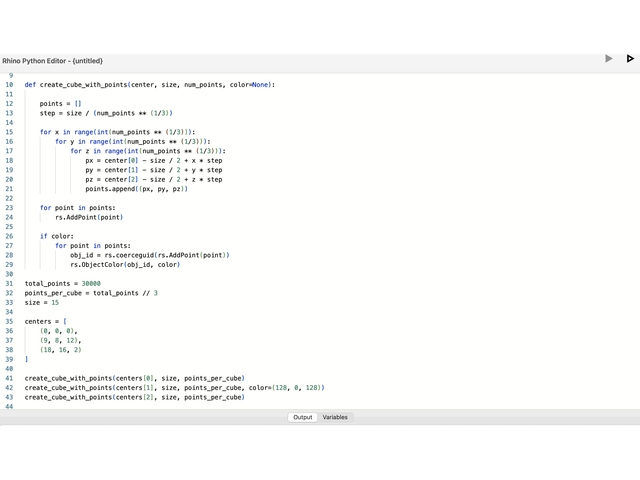Switch to the Output tab

[302, 417]
